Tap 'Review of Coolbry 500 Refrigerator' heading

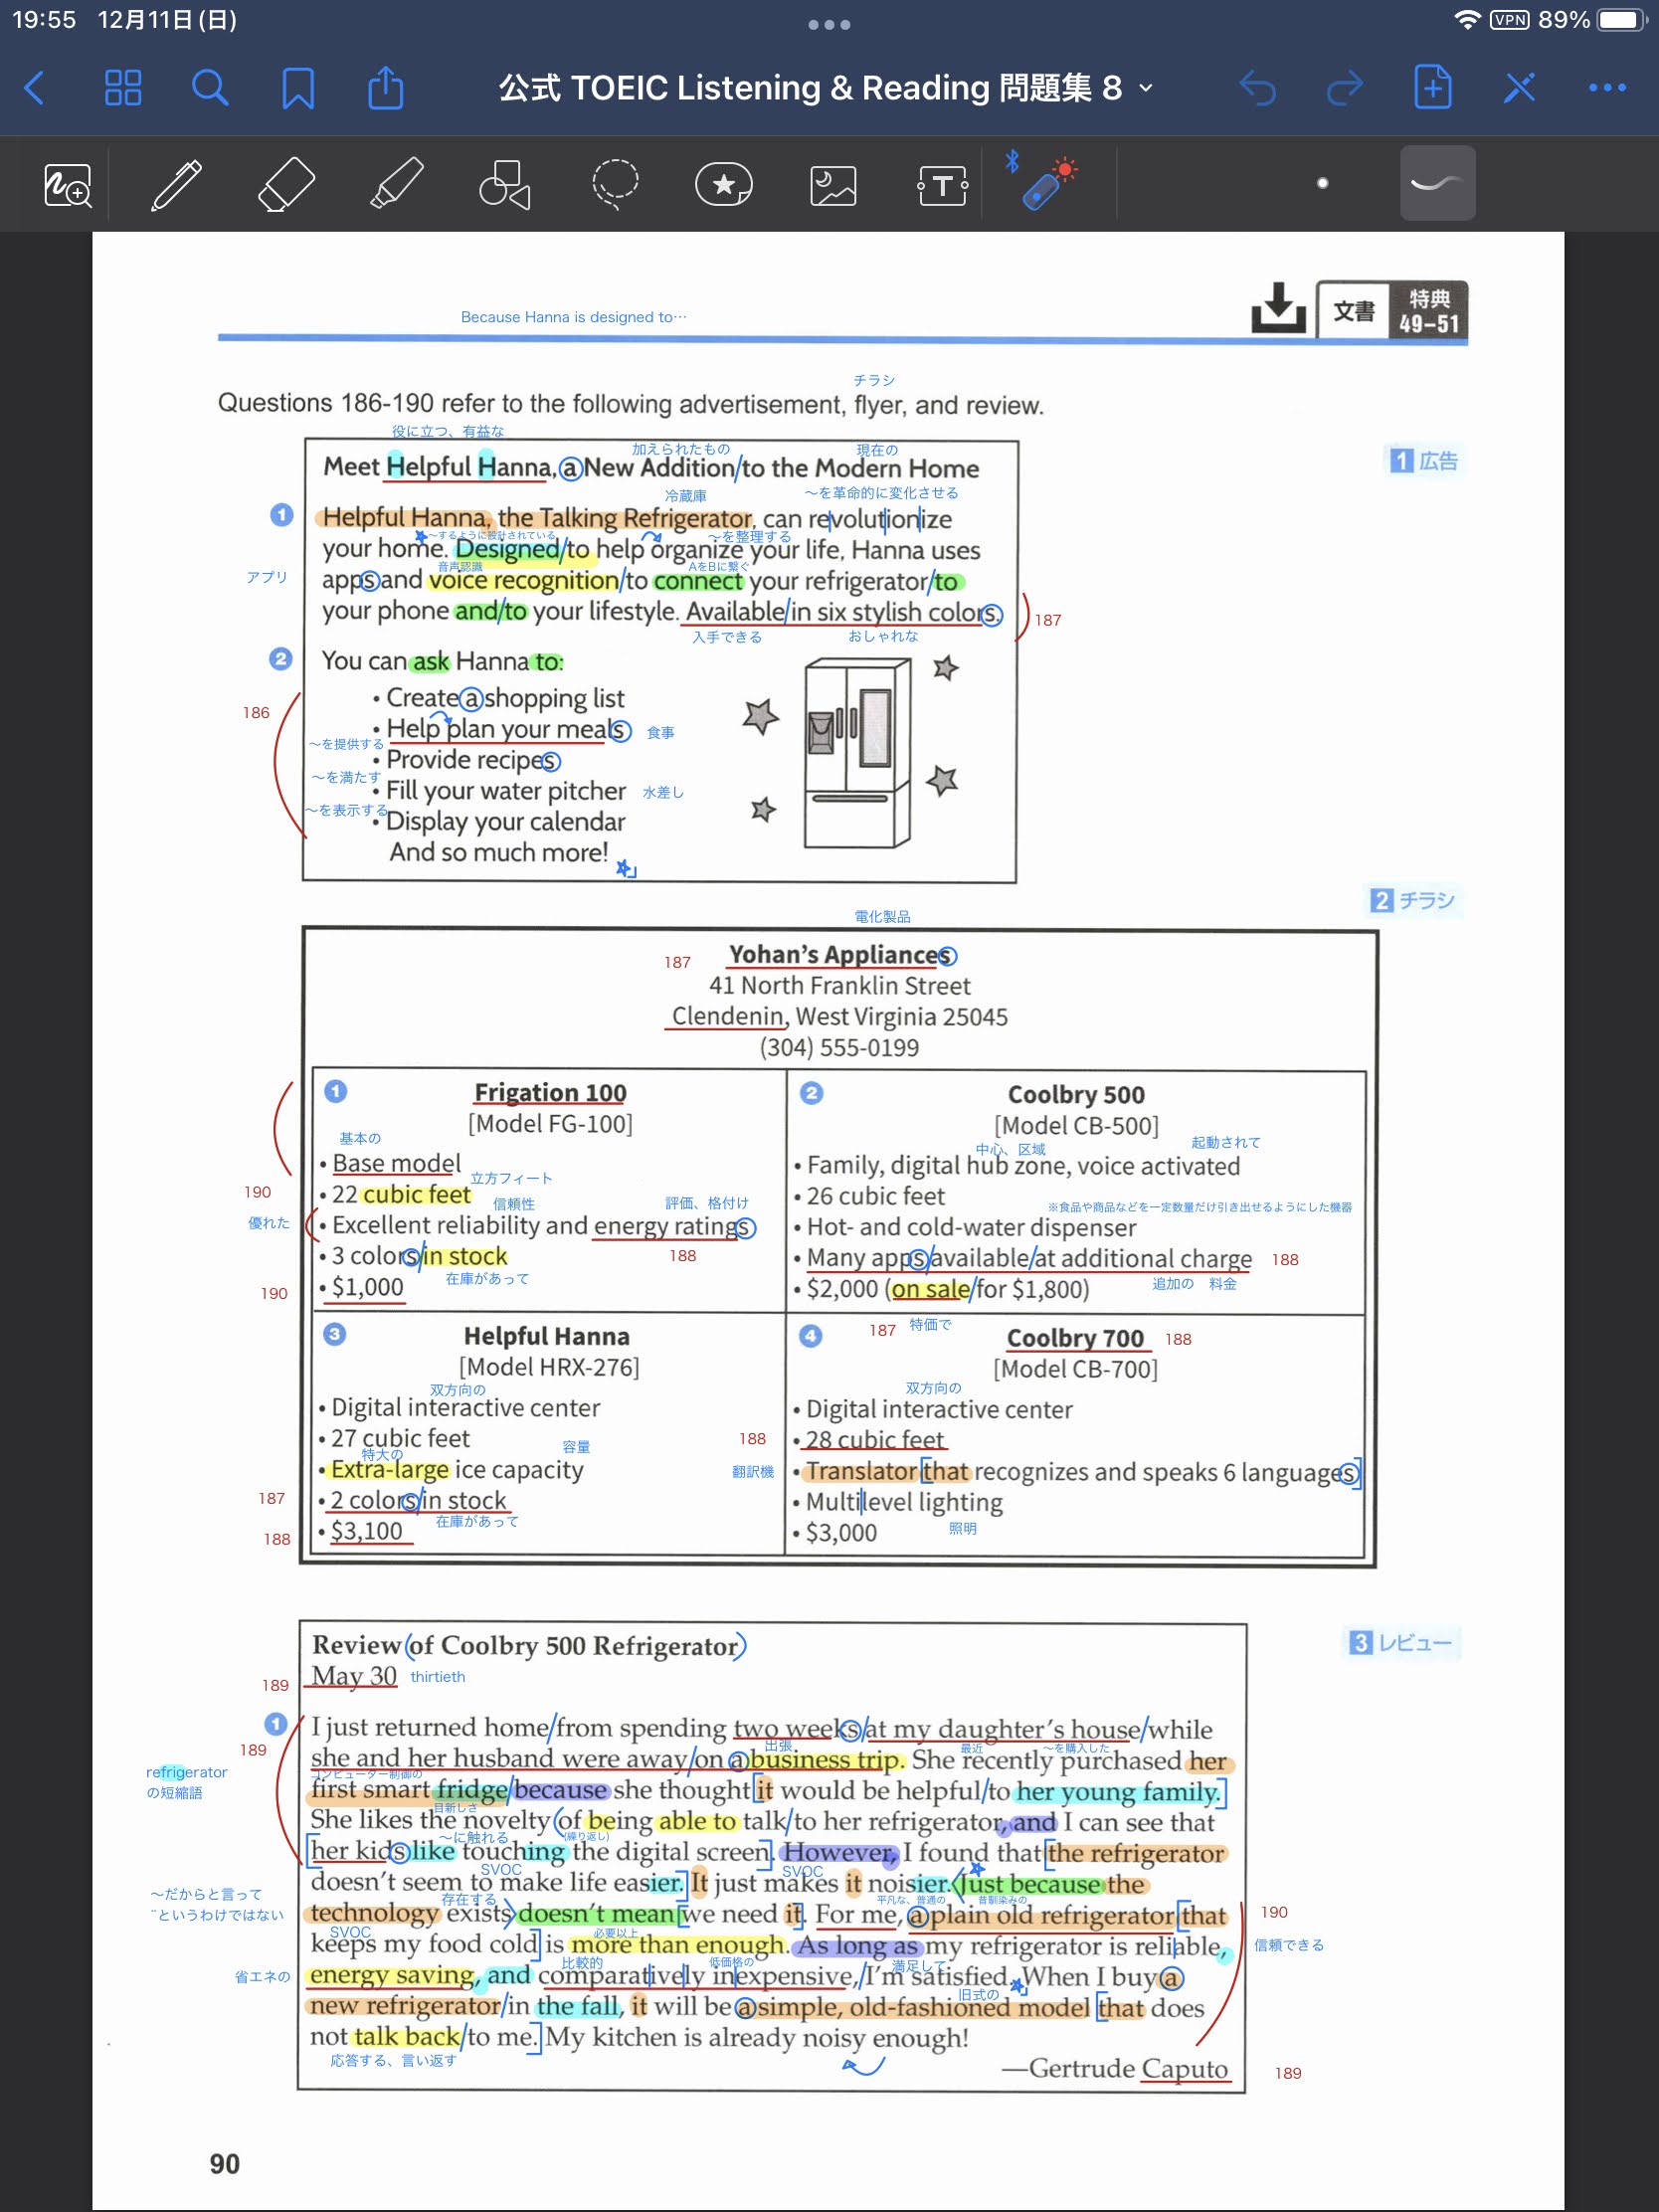click(x=528, y=1645)
